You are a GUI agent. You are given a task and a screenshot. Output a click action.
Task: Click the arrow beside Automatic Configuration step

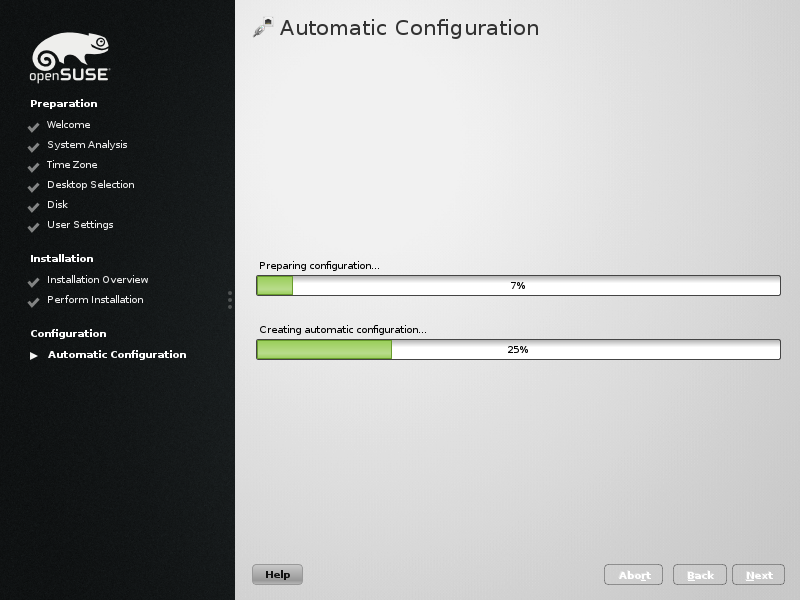33,355
